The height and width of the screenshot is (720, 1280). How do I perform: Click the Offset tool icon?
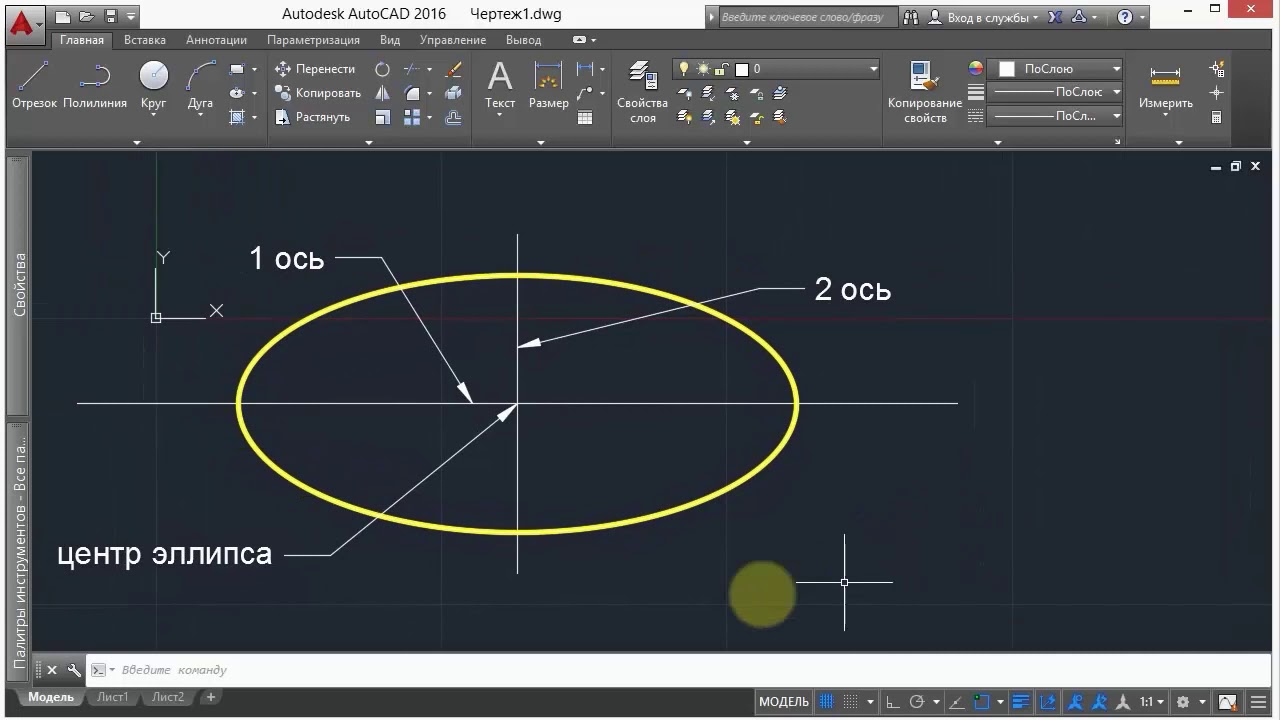[453, 117]
